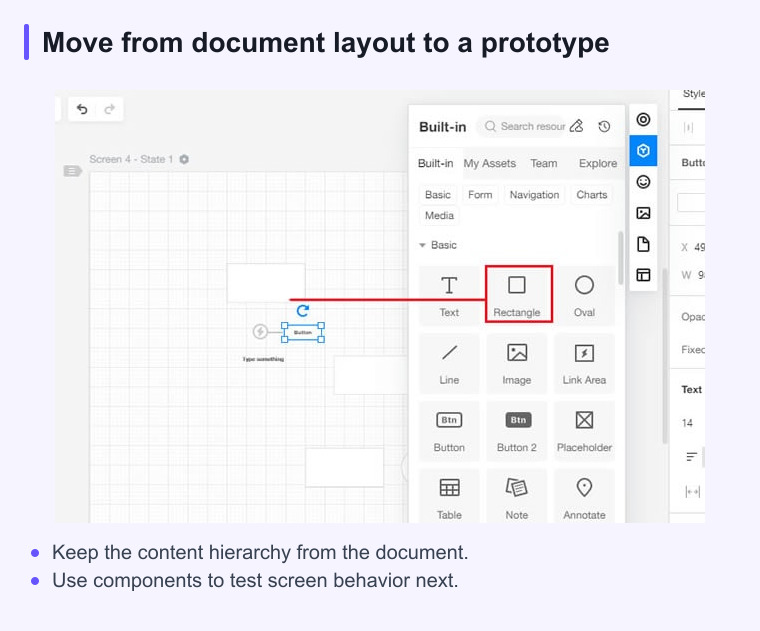Switch to the Explore tab
760x631 pixels.
598,163
